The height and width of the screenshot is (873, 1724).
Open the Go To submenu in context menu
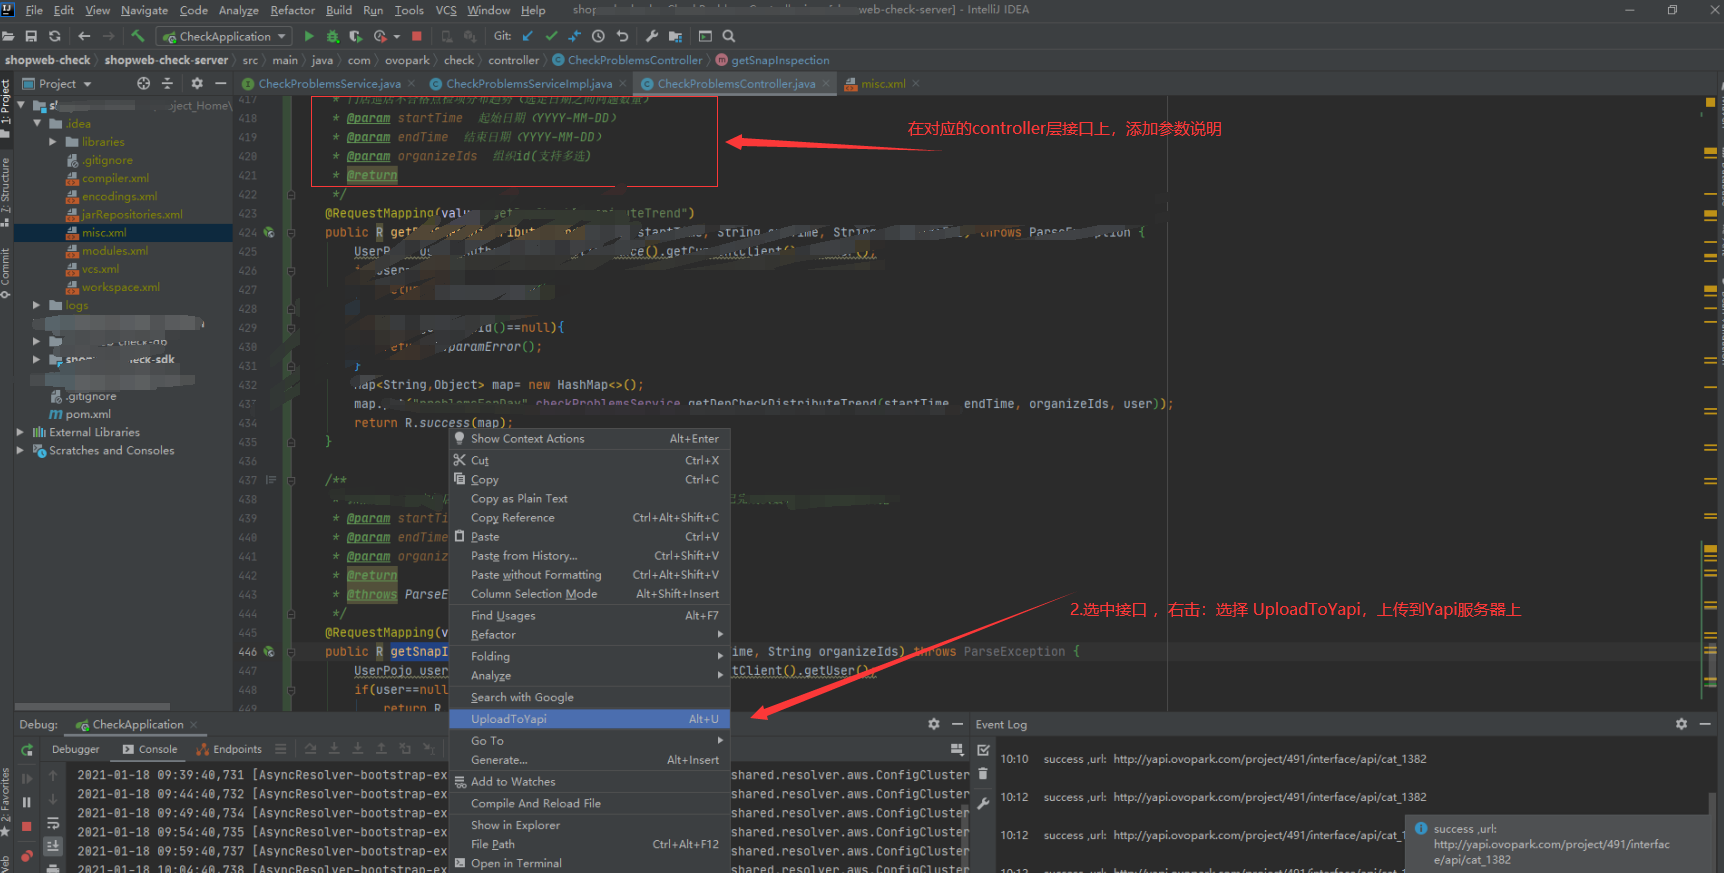[x=589, y=741]
